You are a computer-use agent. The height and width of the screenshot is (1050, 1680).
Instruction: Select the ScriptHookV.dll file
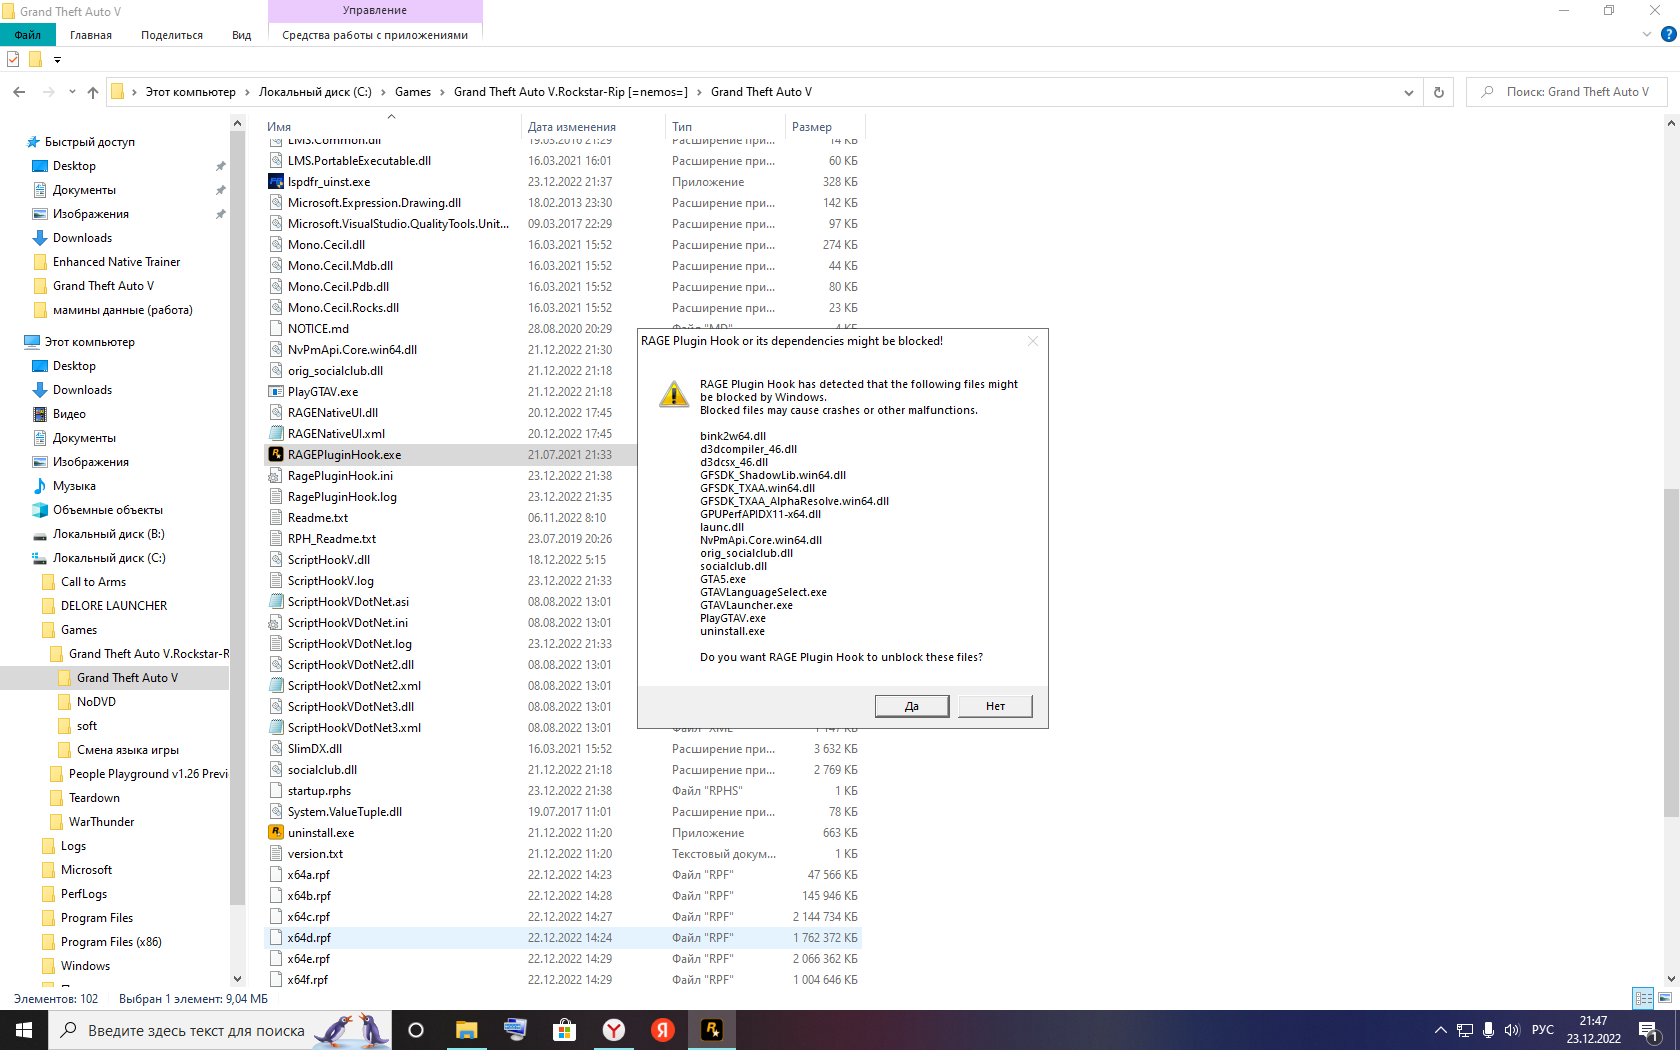328,560
